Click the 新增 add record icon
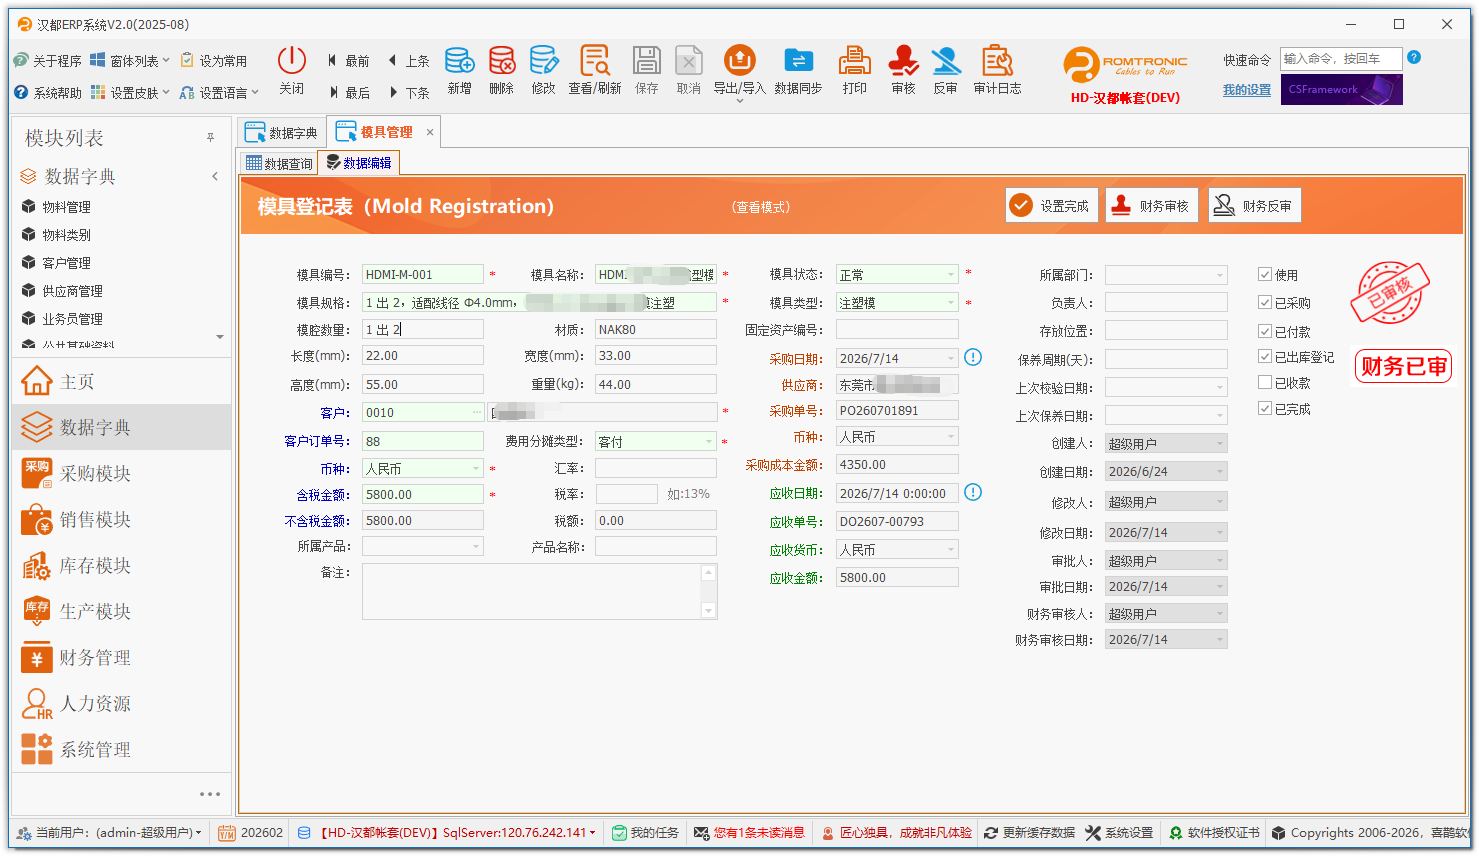The image size is (1479, 856). [459, 61]
